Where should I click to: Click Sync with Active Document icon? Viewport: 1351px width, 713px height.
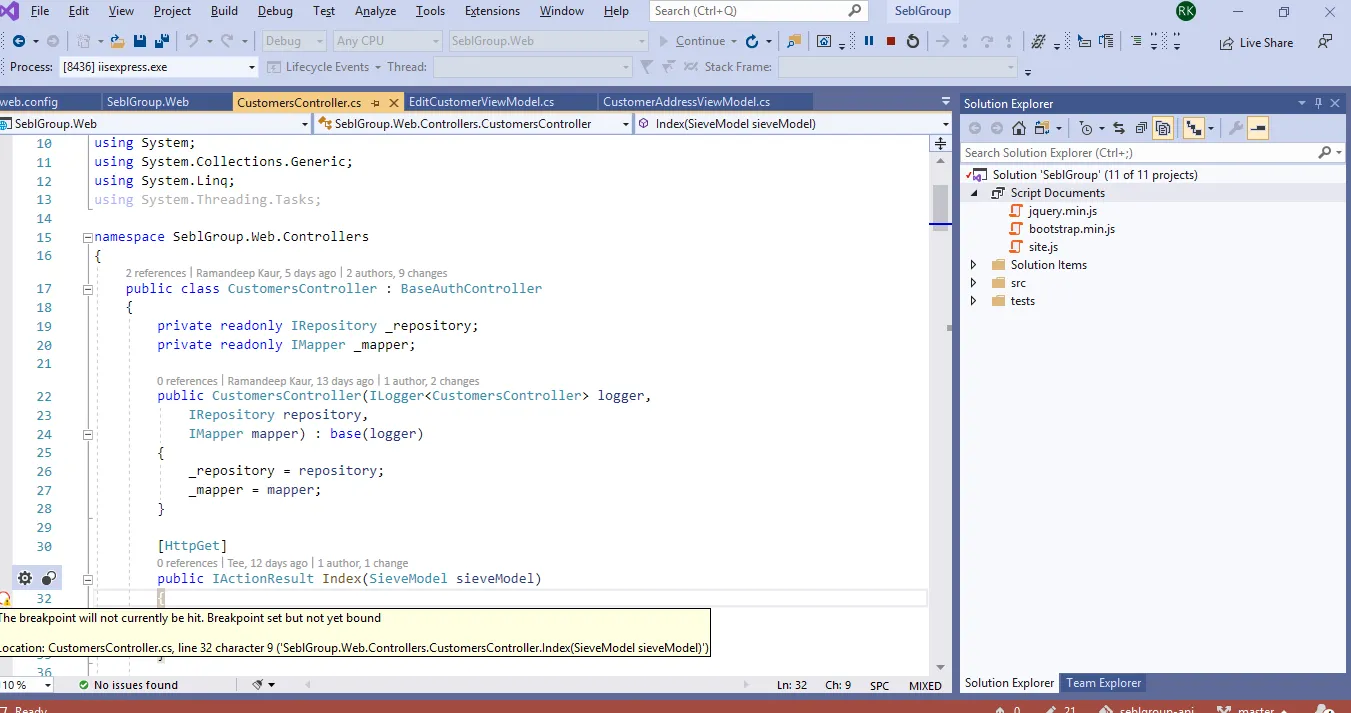tap(1118, 128)
